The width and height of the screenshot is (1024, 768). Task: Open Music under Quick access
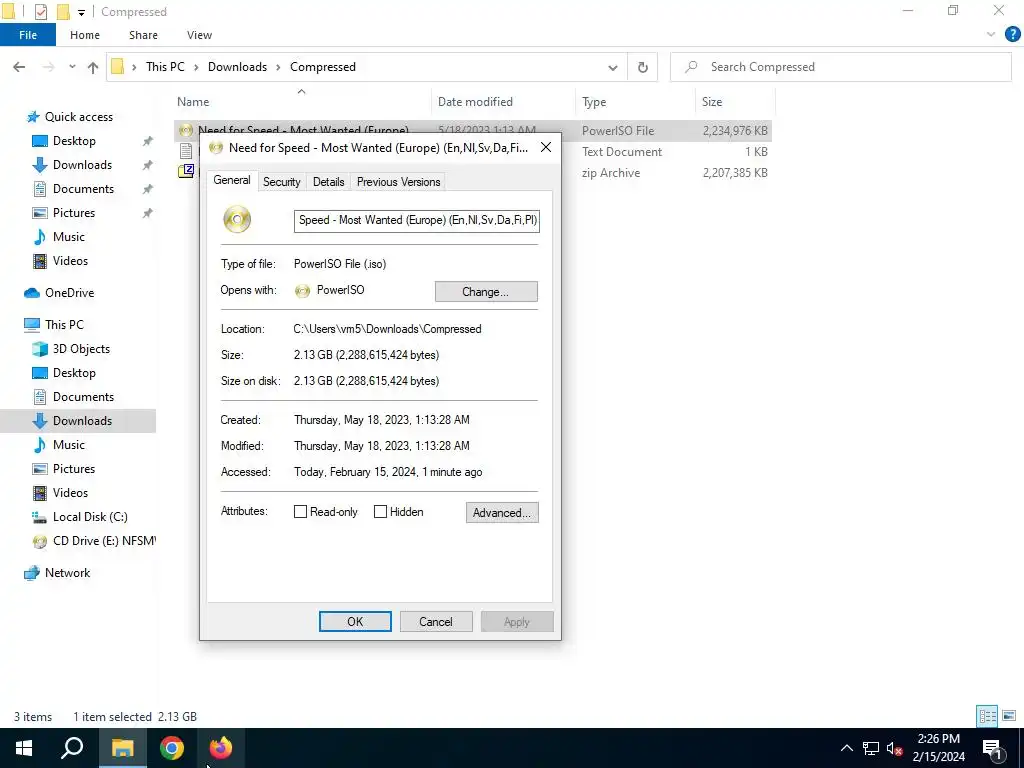click(x=69, y=236)
